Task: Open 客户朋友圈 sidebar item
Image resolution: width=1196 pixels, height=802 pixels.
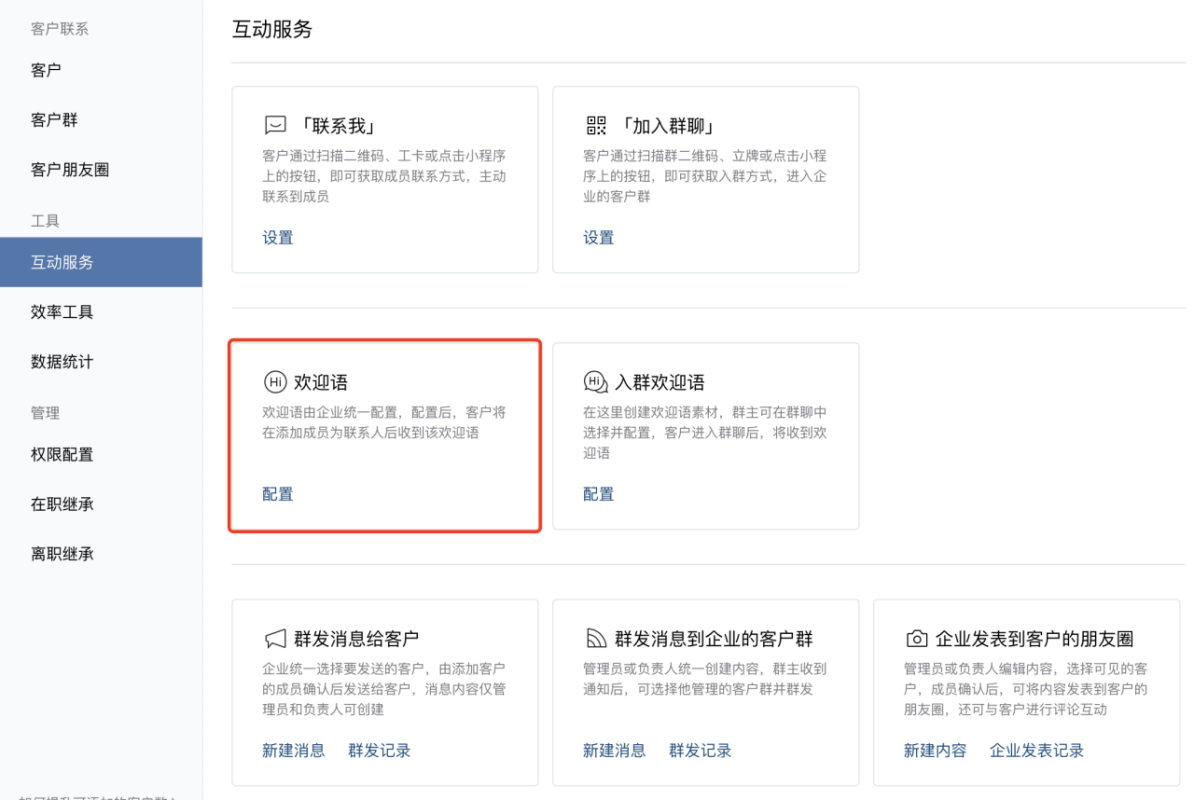Action: [x=70, y=170]
